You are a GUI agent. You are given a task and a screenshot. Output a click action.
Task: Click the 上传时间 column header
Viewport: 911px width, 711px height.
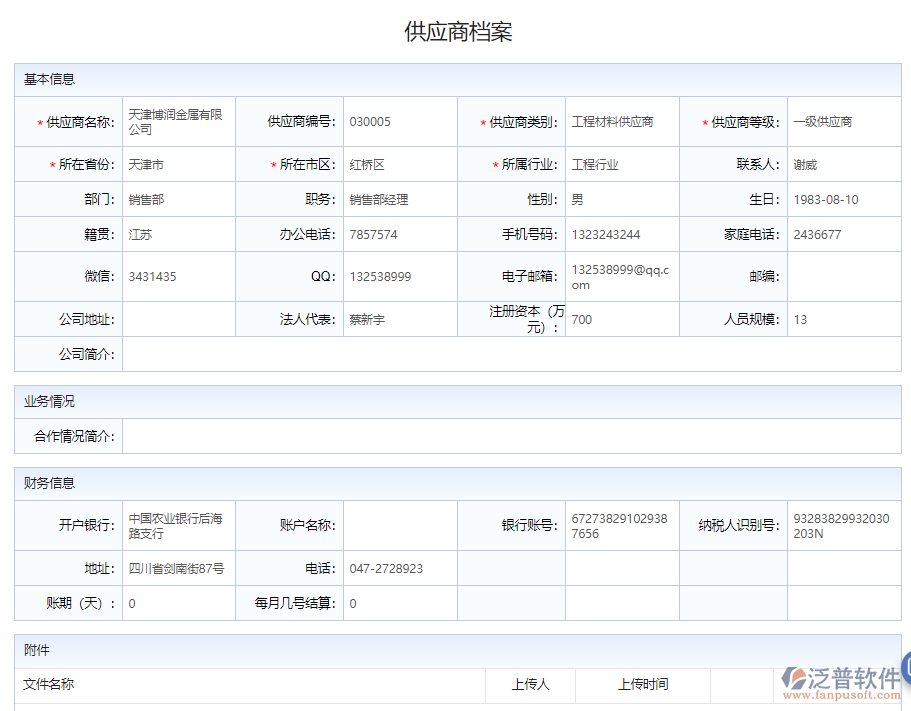pyautogui.click(x=644, y=686)
